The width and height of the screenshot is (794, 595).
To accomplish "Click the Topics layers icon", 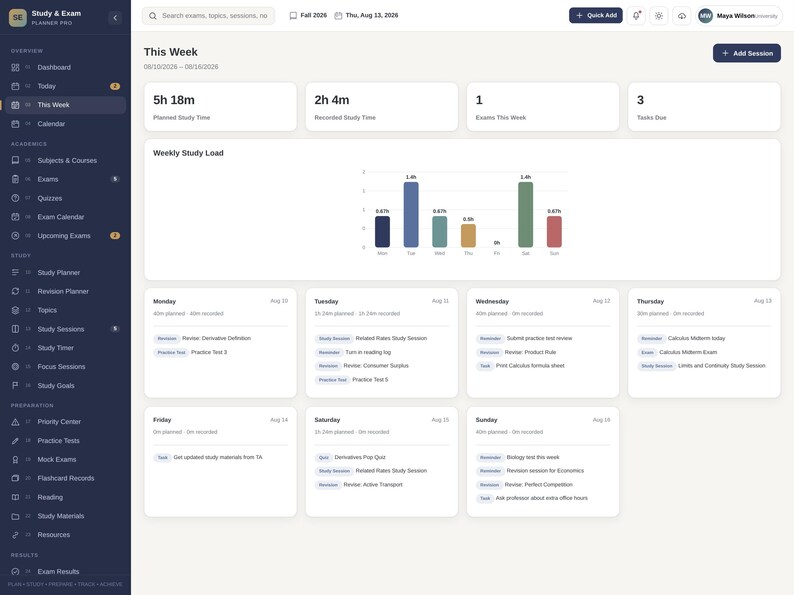I will coord(15,310).
